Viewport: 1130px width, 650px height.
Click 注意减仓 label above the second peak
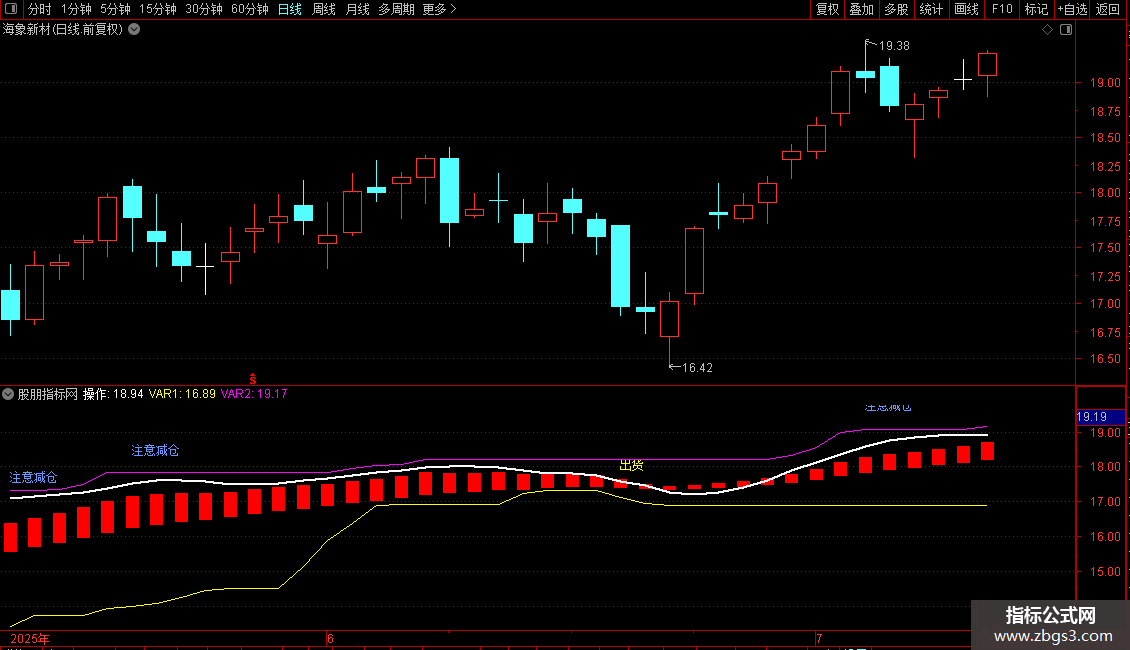pos(155,450)
